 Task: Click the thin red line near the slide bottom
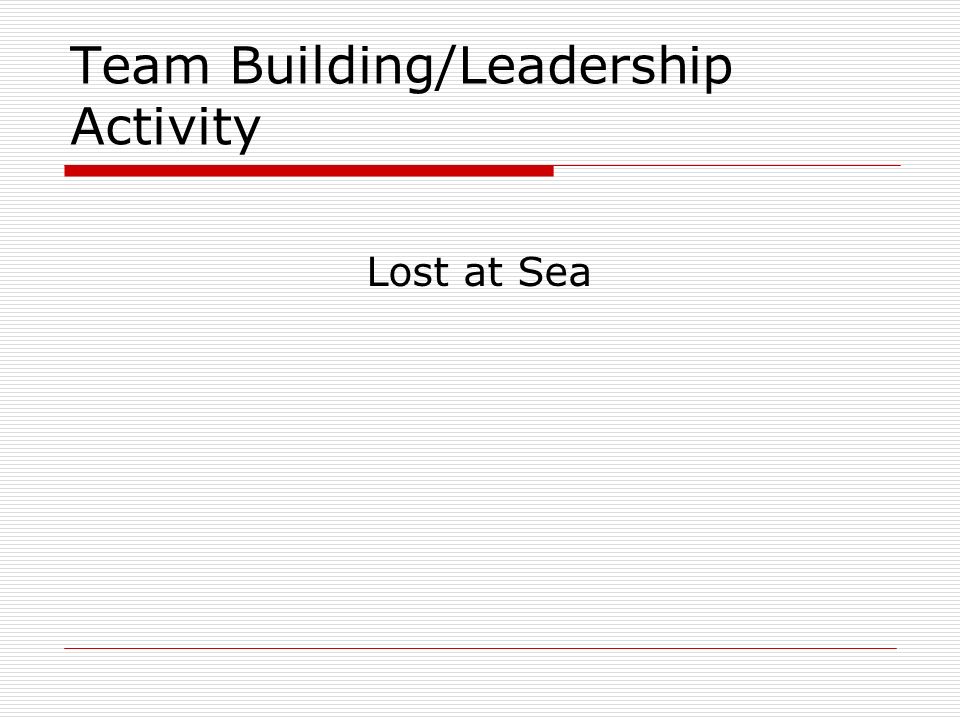coord(481,648)
